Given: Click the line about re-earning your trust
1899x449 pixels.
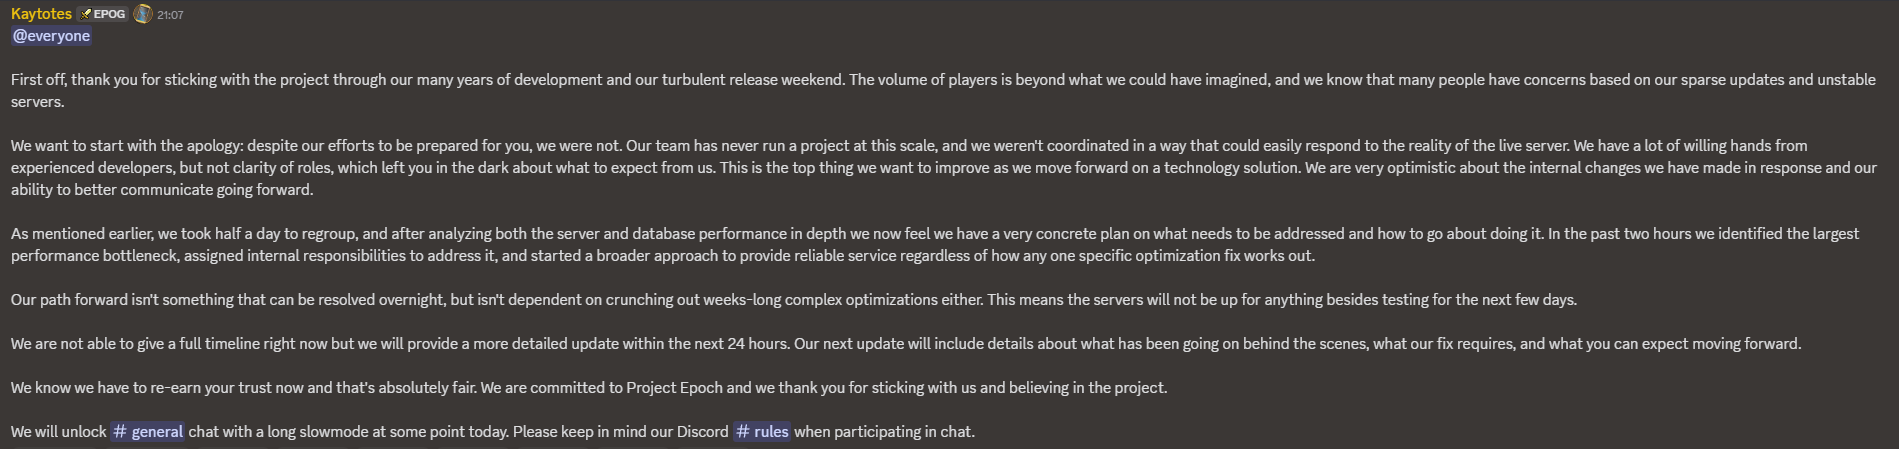Looking at the screenshot, I should [x=589, y=387].
